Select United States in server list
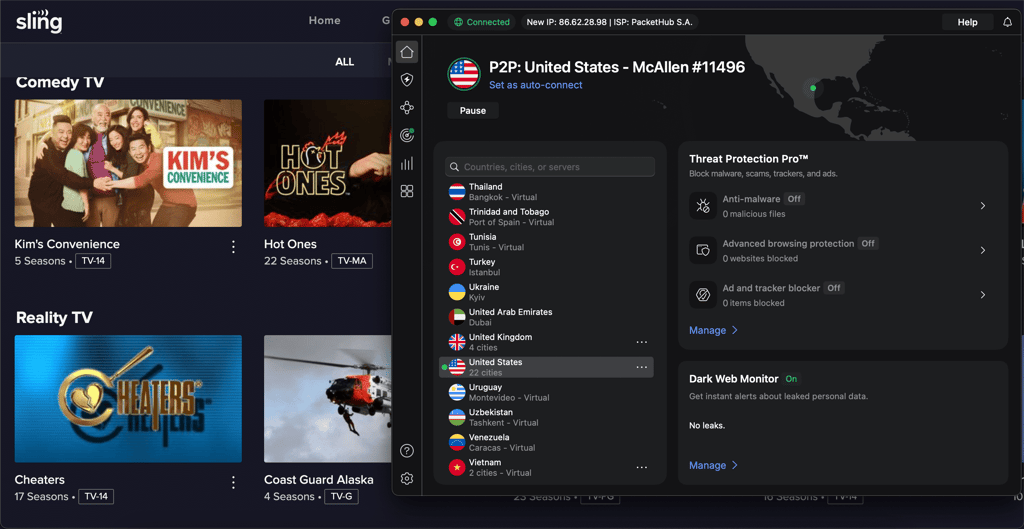1024x529 pixels. 547,367
